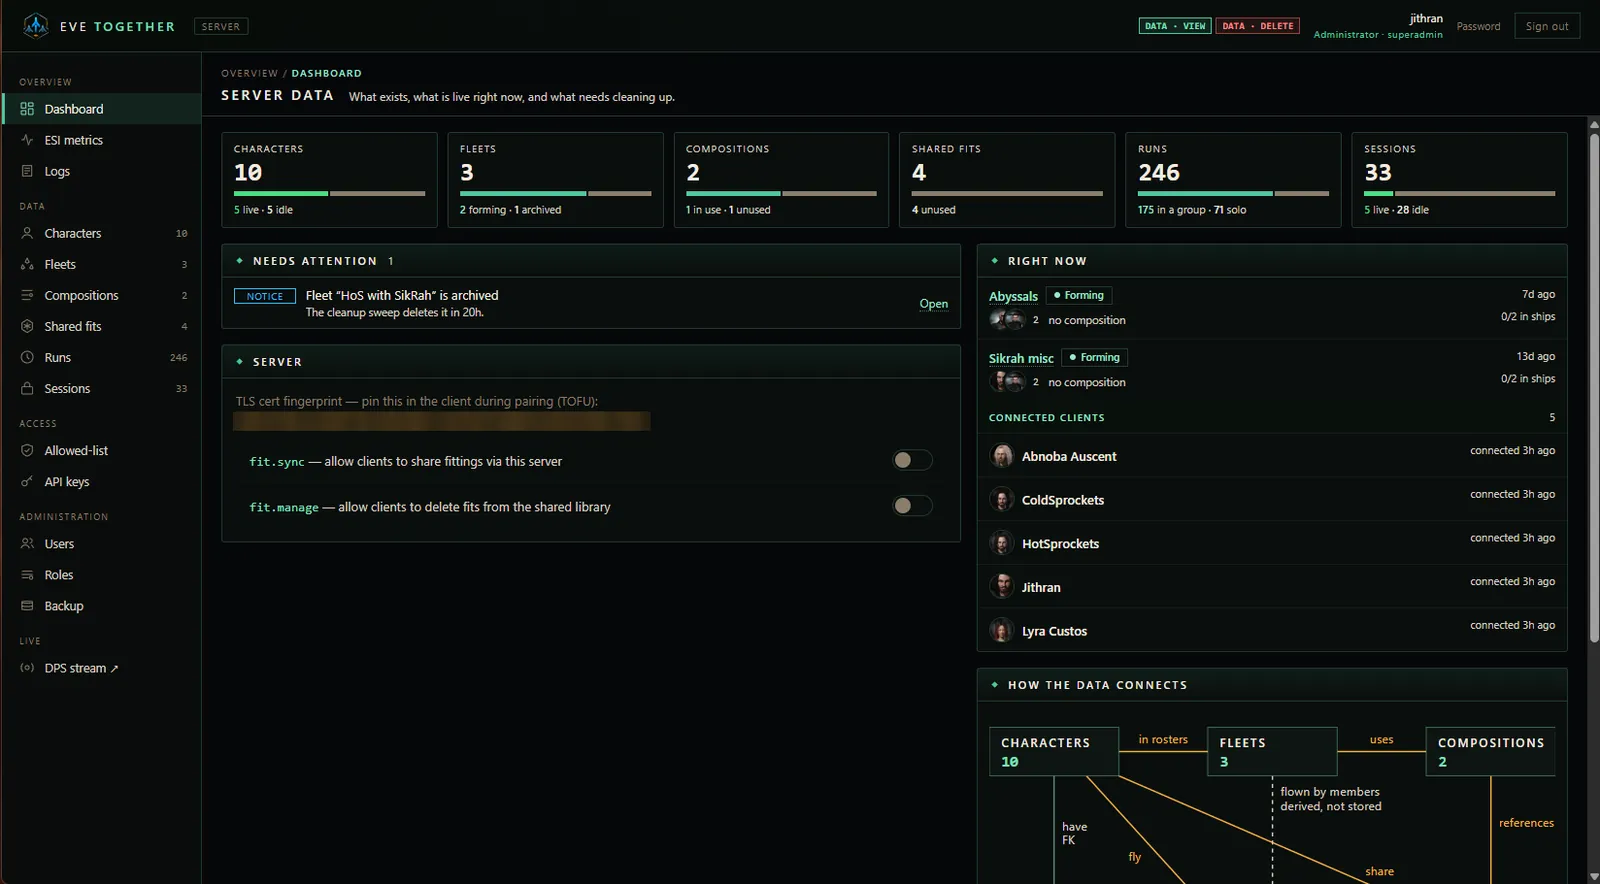Open the Sikrah misc fleet link
The image size is (1600, 884).
[x=1021, y=358]
